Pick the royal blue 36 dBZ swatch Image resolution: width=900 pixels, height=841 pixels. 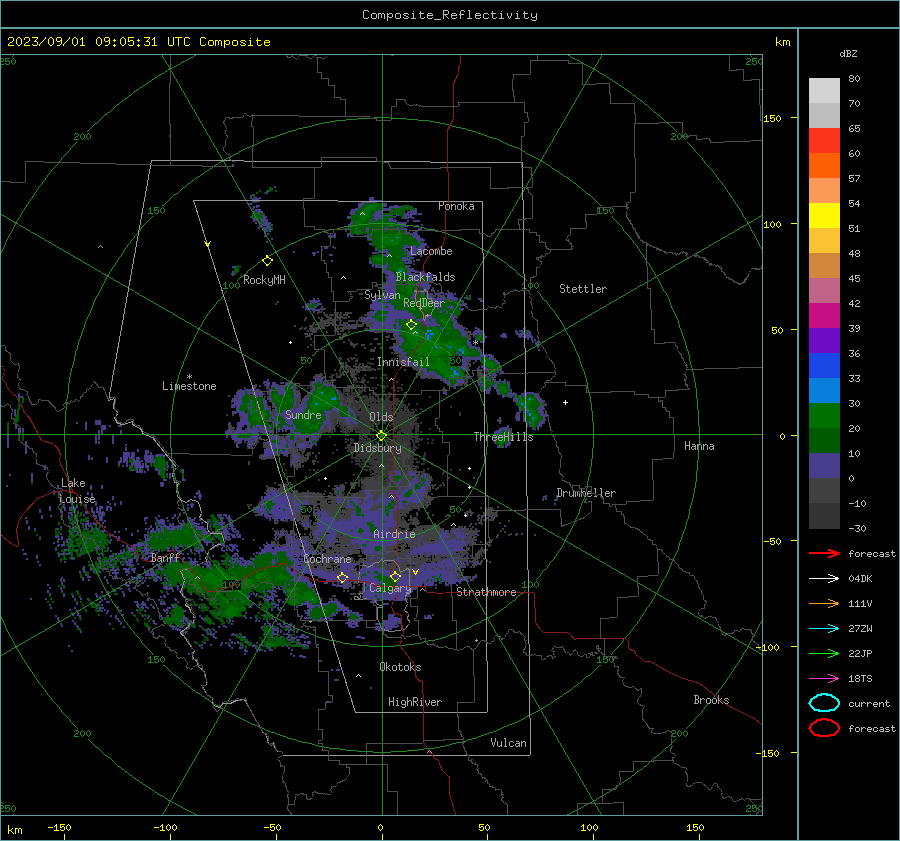click(824, 365)
